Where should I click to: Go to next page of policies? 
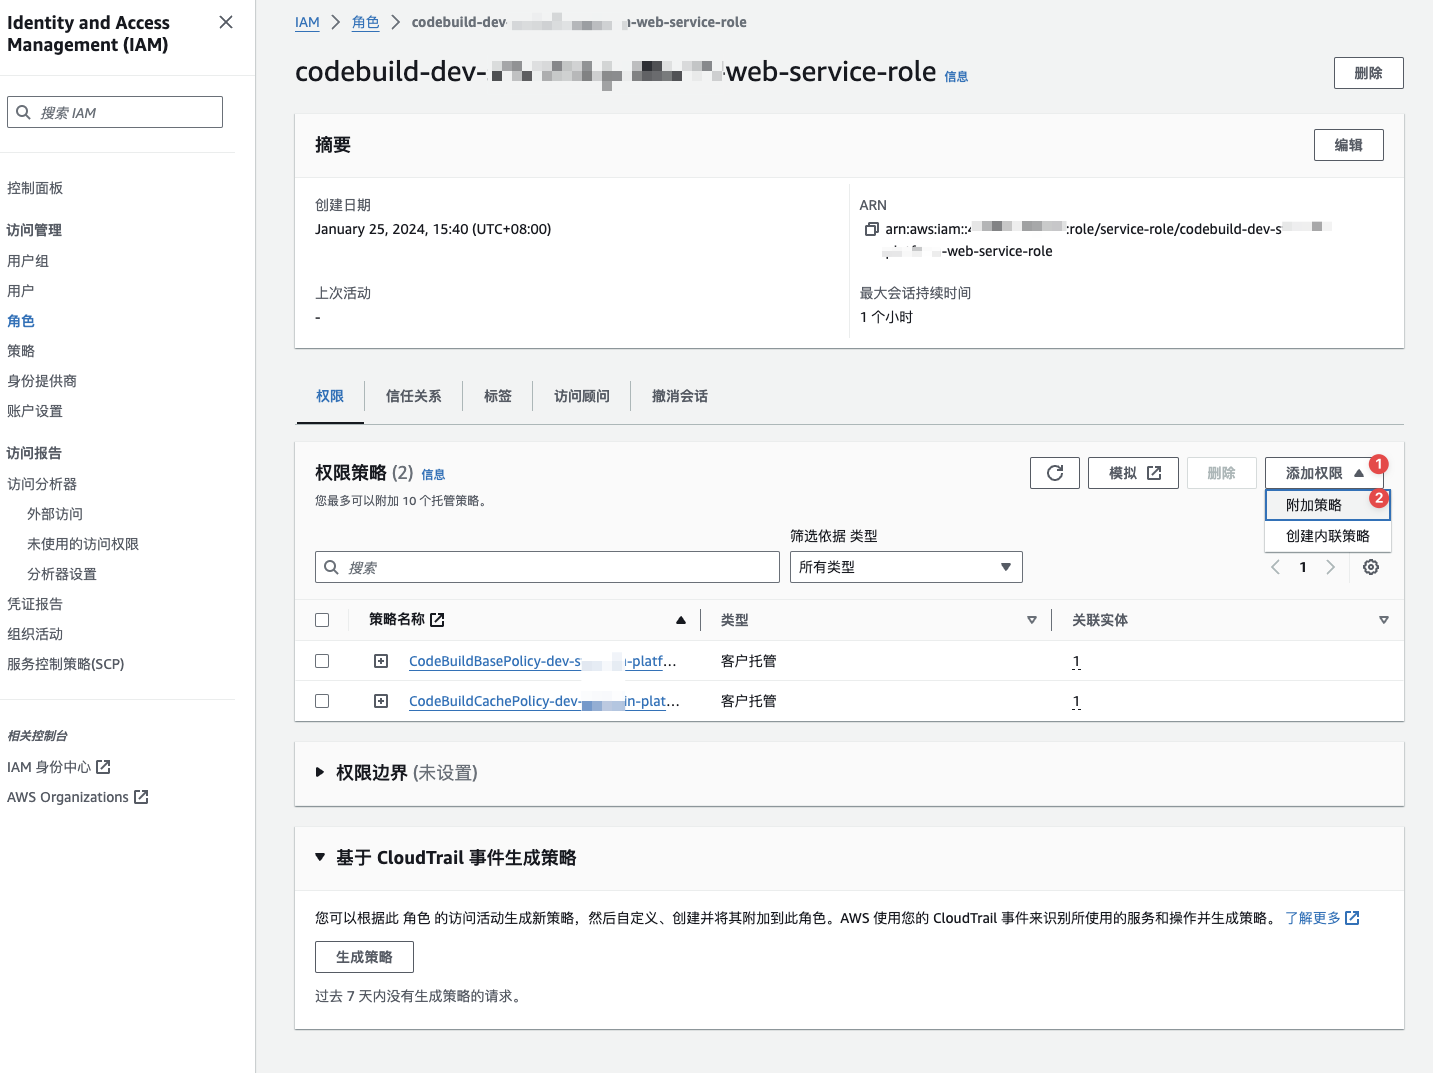click(x=1330, y=567)
